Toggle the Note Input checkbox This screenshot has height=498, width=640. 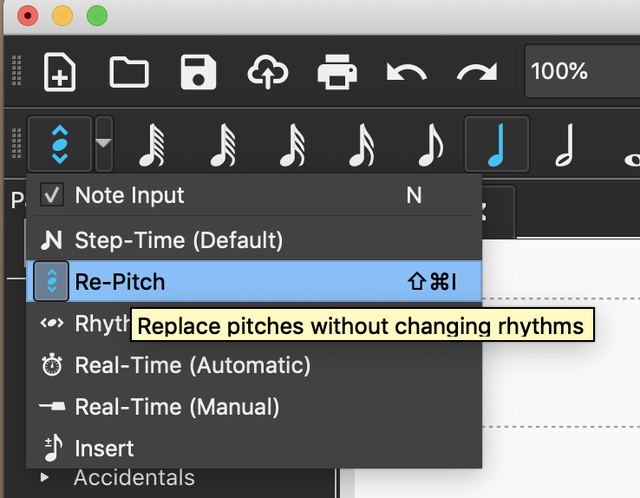coord(52,195)
